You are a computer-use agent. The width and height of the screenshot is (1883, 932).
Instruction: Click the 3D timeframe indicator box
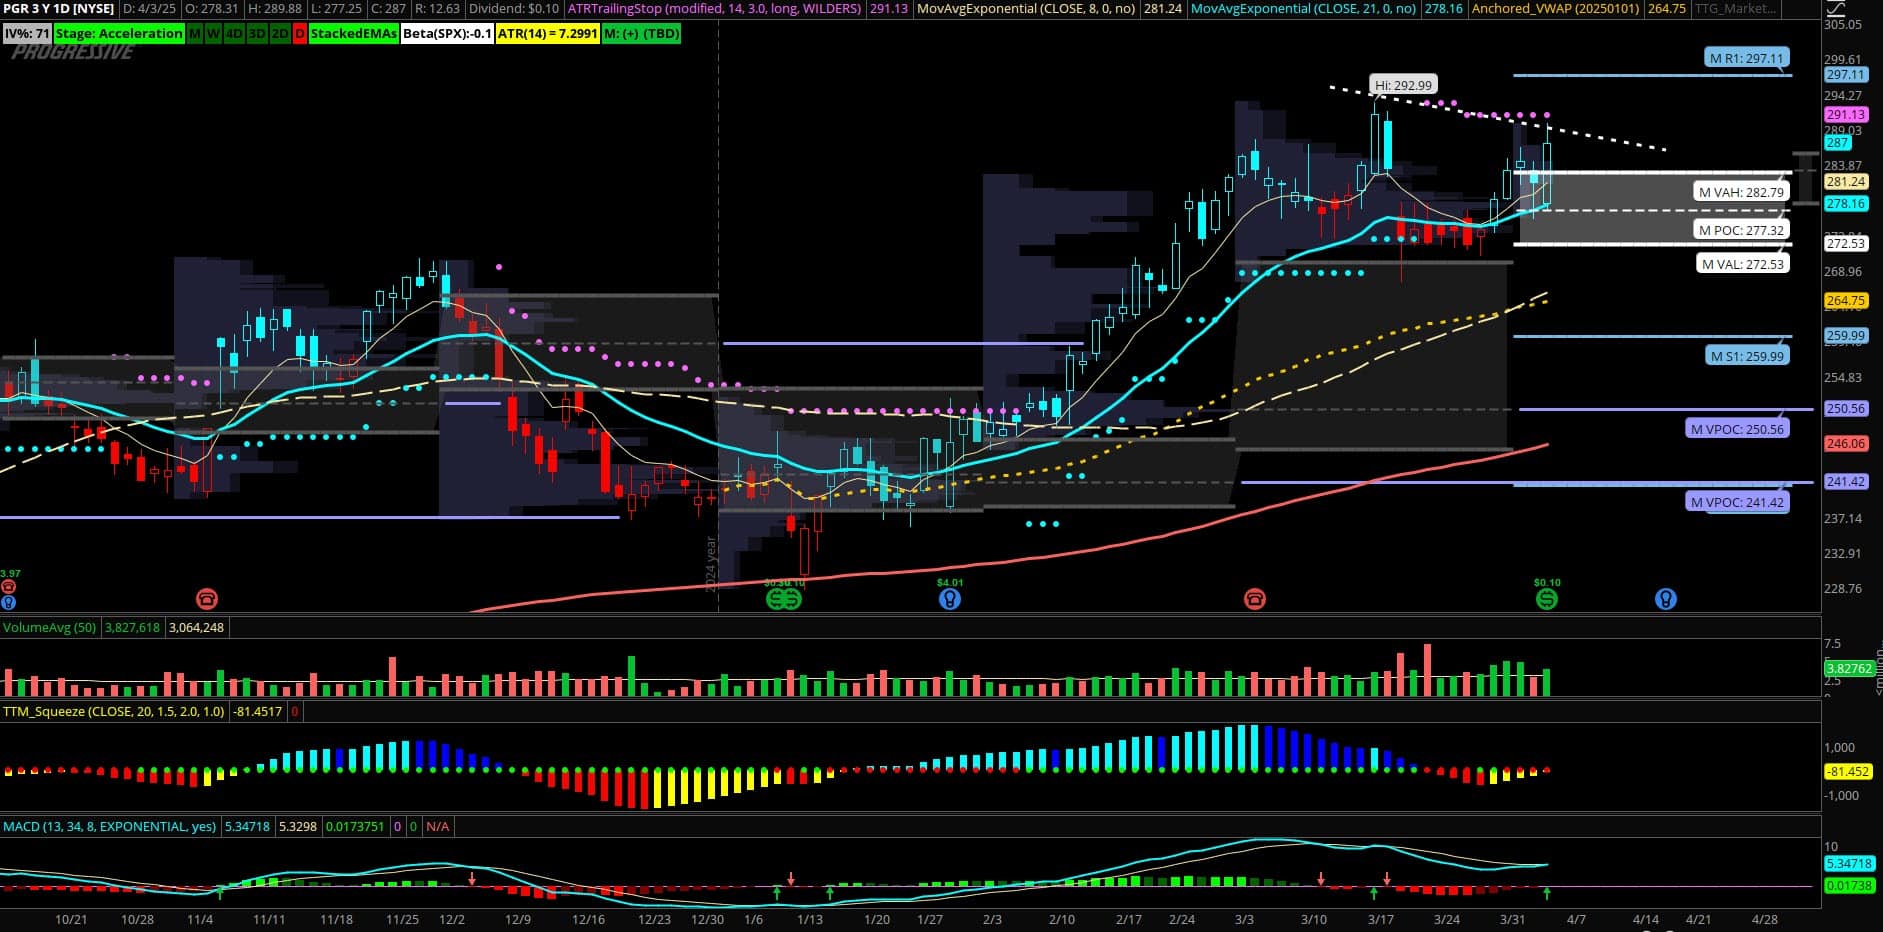tap(257, 33)
